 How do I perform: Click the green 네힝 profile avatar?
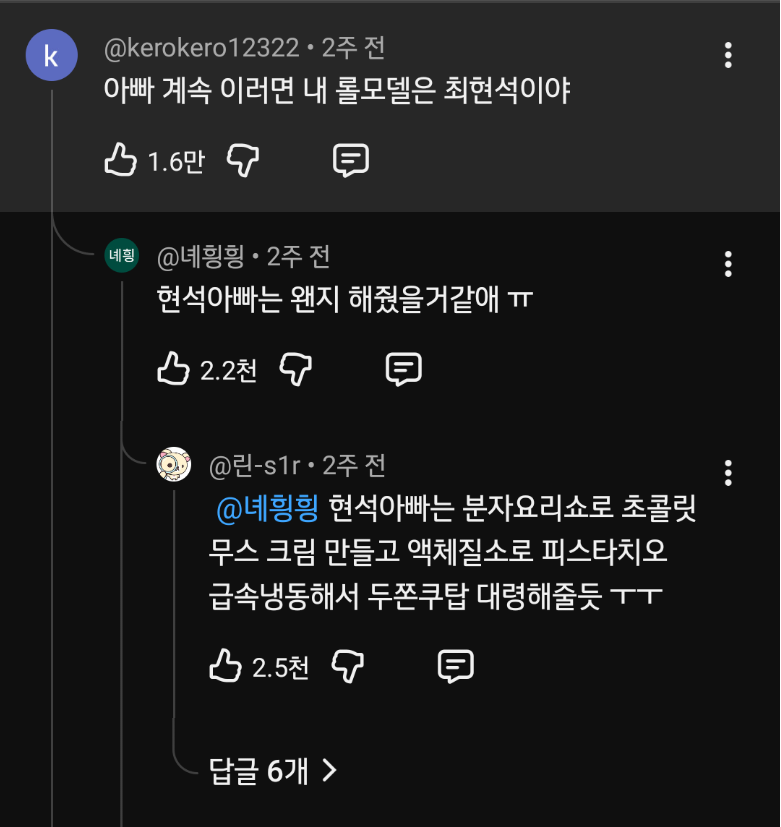point(121,256)
